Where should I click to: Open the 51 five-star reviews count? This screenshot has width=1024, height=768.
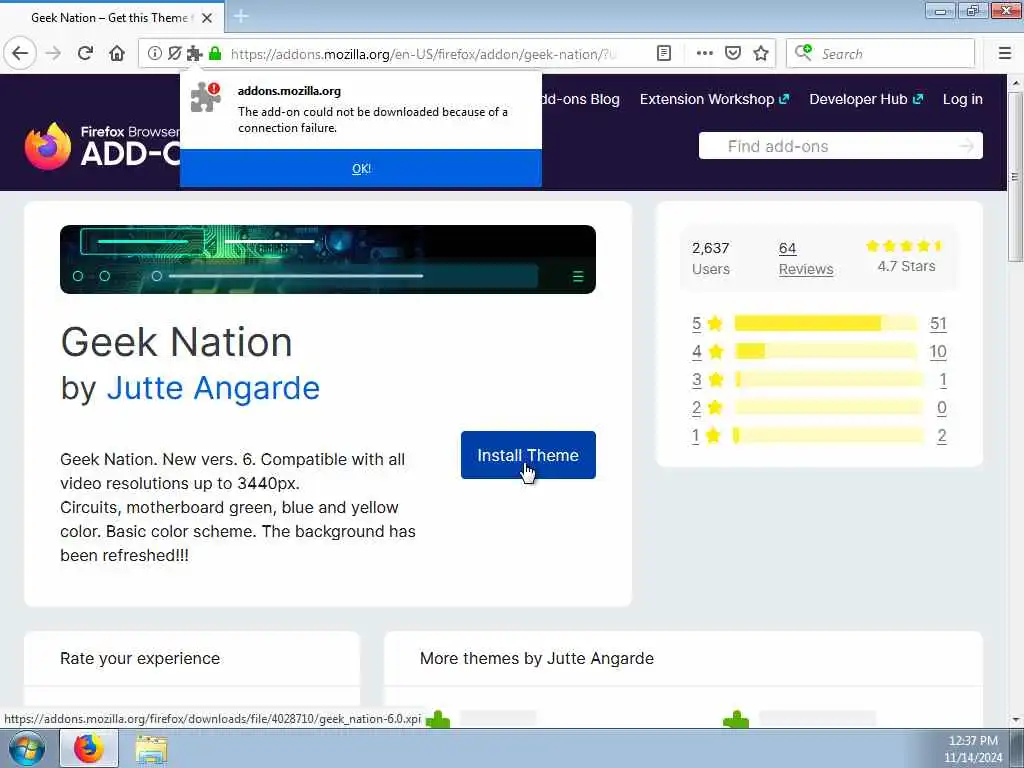click(938, 323)
